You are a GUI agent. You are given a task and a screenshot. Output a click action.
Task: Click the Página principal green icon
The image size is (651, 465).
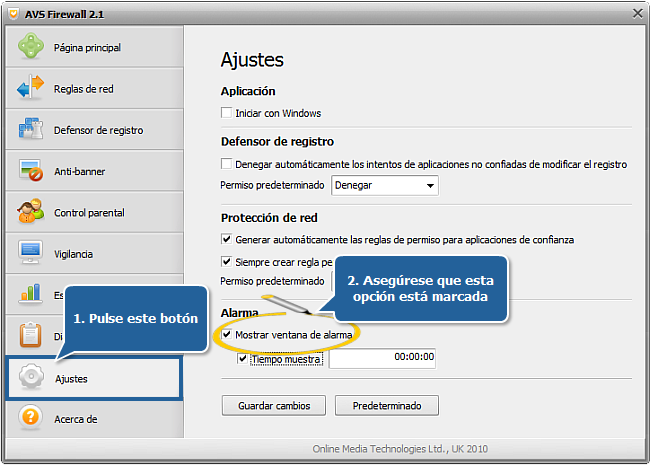31,46
